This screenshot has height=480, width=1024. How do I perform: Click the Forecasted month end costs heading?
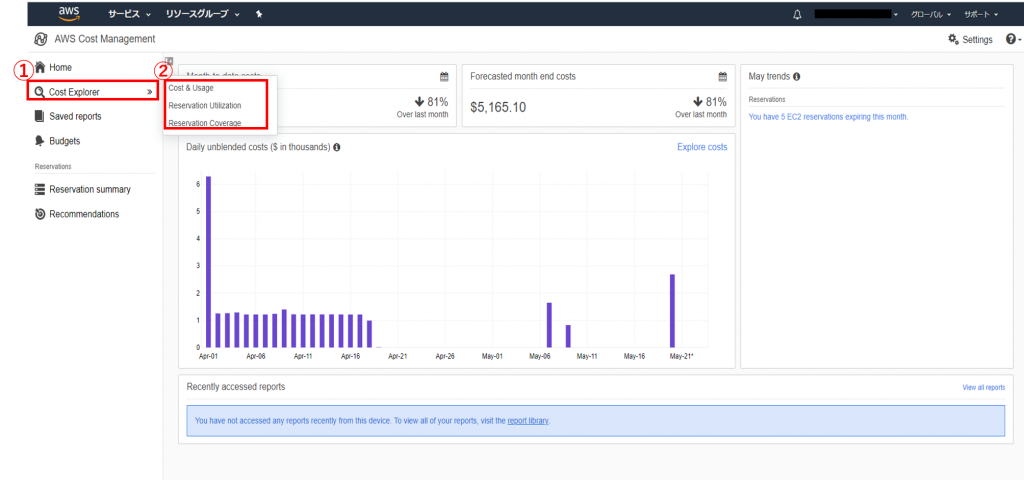[x=523, y=76]
